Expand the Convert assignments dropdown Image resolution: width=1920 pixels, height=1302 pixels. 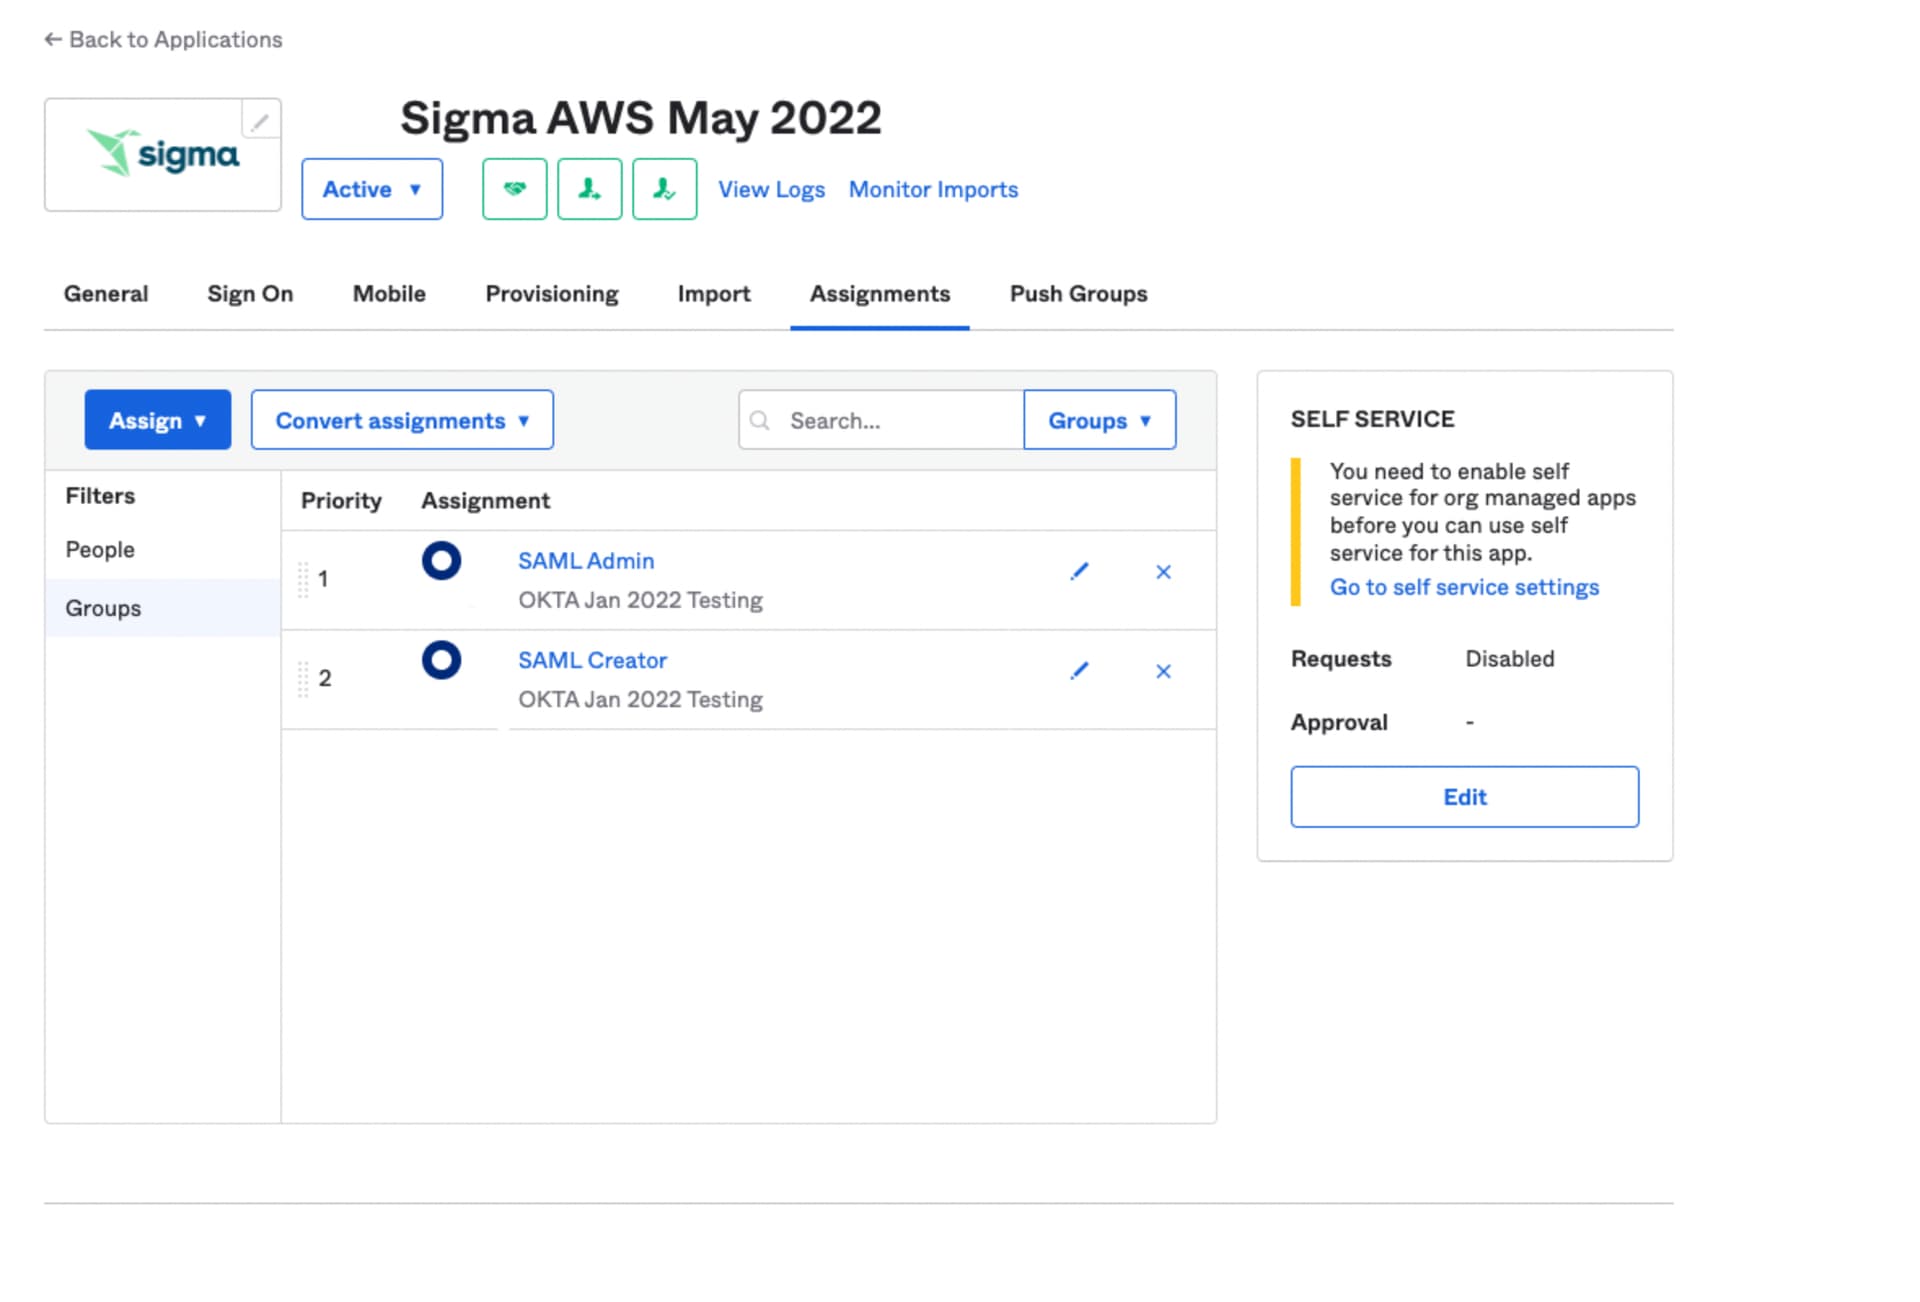pyautogui.click(x=402, y=420)
